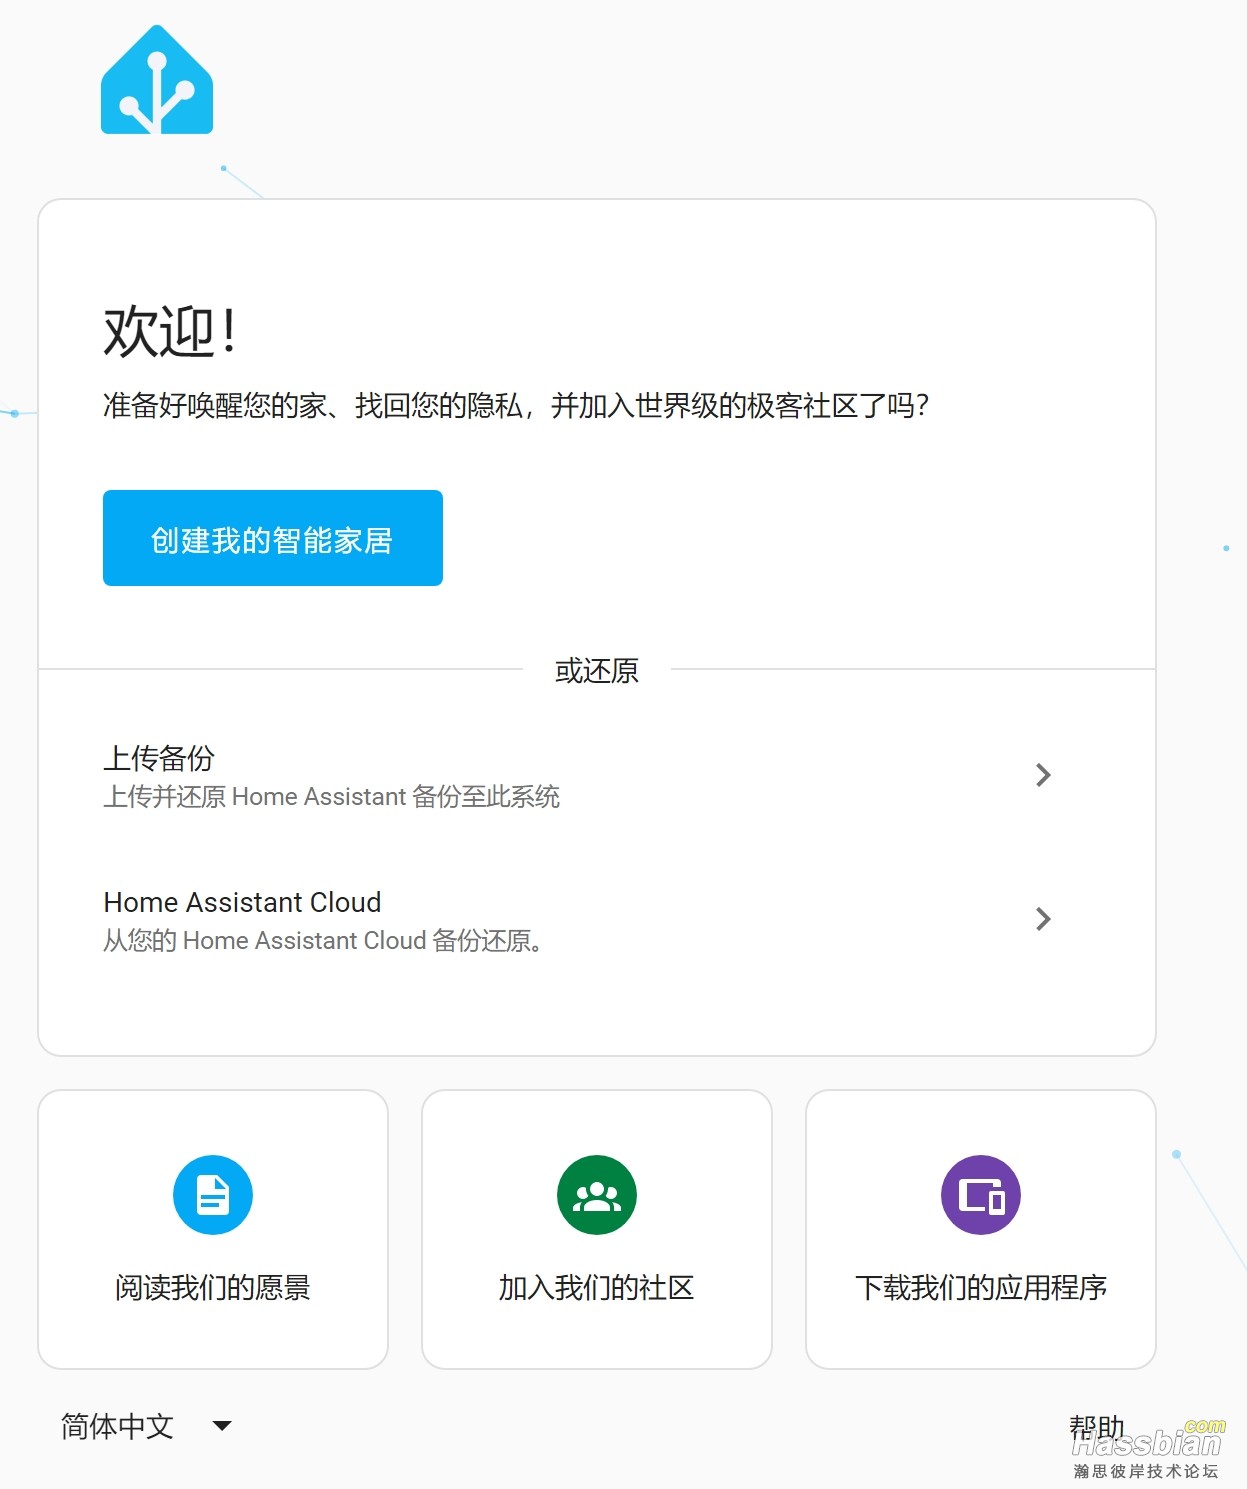The image size is (1247, 1489).
Task: Open 加入我们的社区 card
Action: click(597, 1229)
